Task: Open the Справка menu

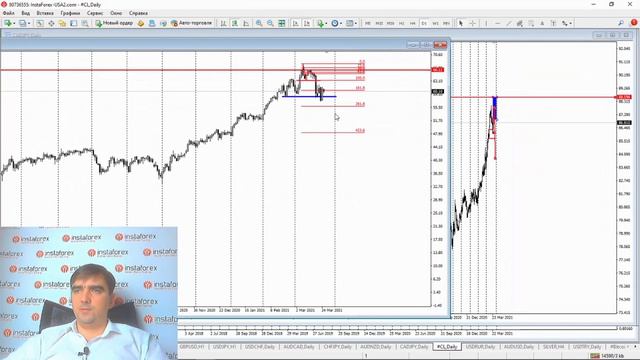Action: (138, 13)
